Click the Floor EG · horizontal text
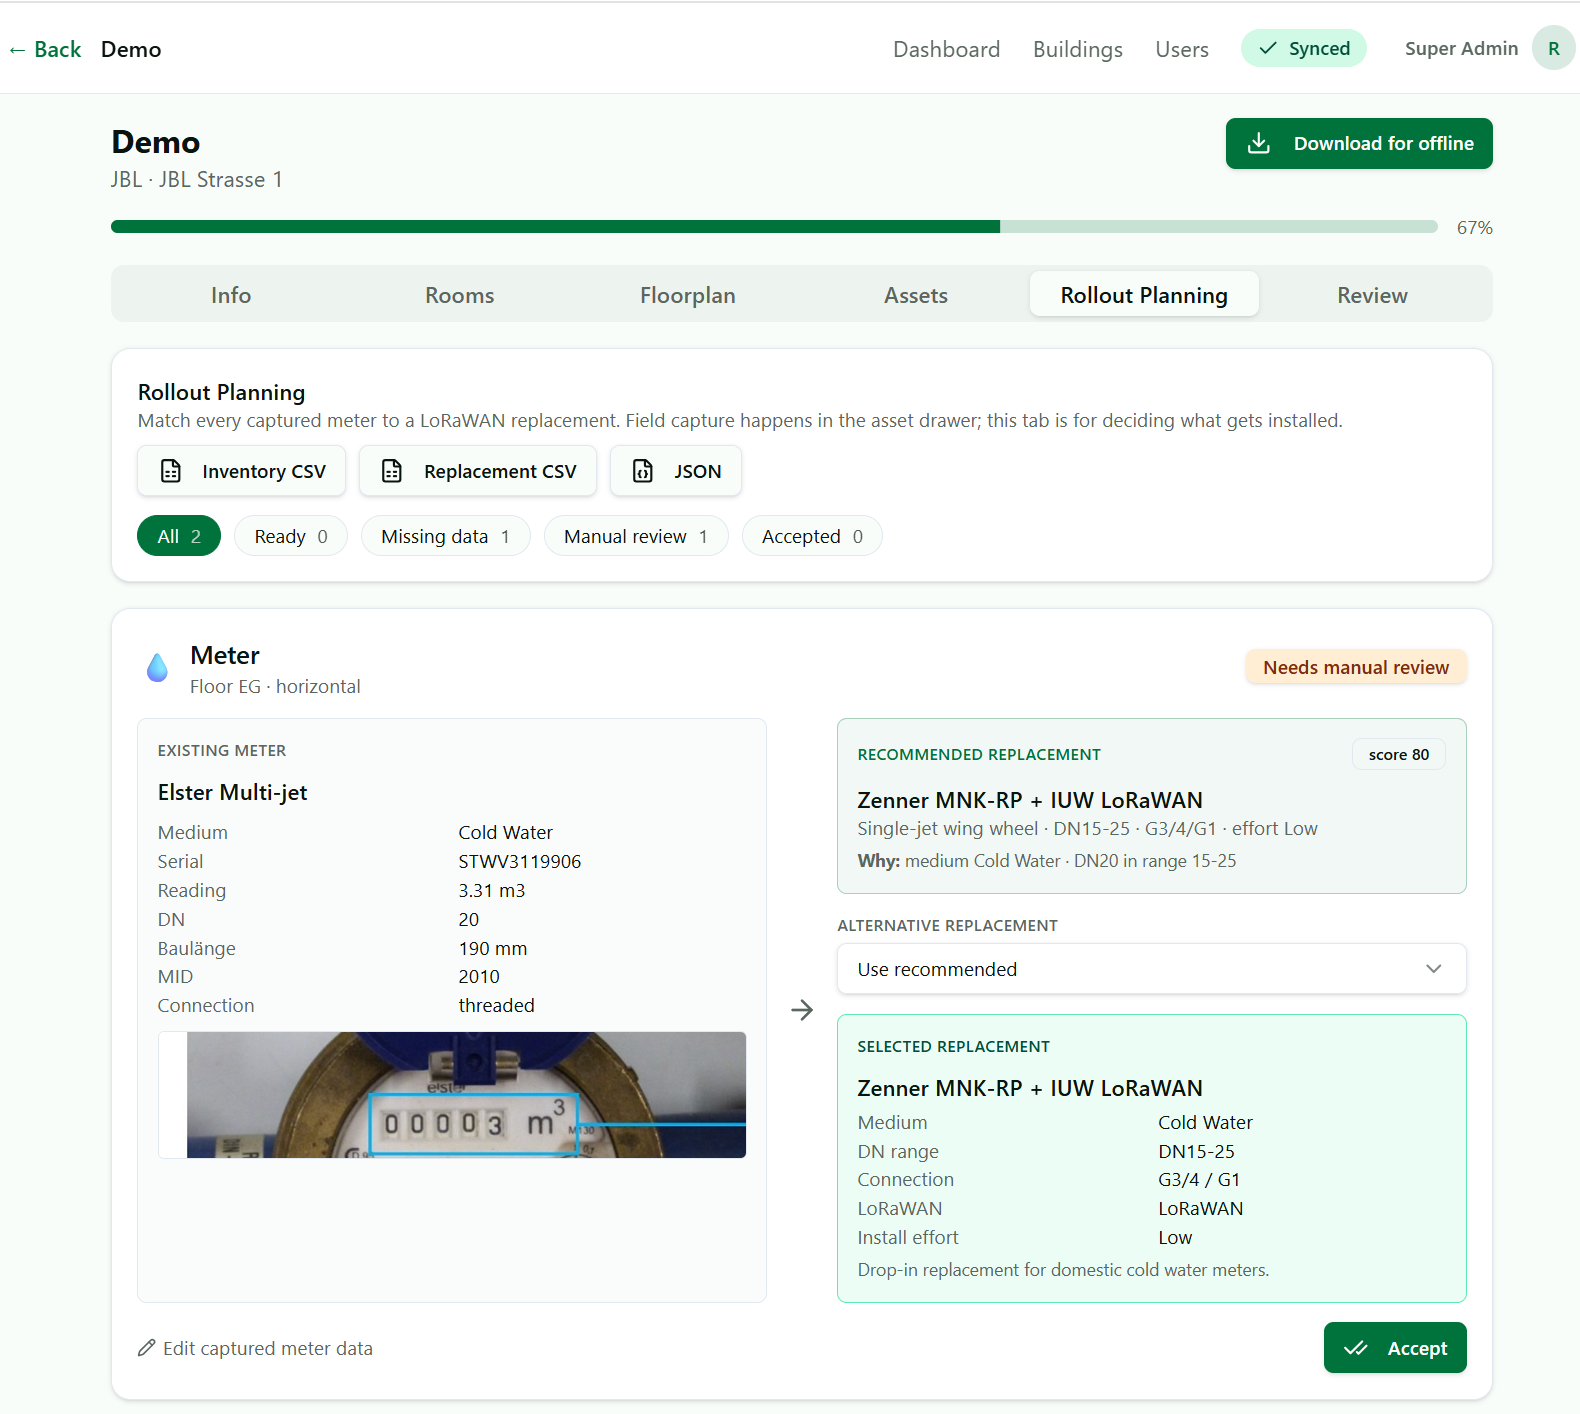 [x=275, y=686]
